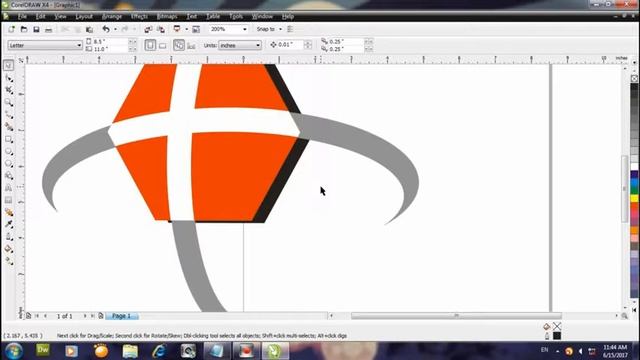Select the Outline pen tool
The width and height of the screenshot is (640, 360).
point(9,236)
